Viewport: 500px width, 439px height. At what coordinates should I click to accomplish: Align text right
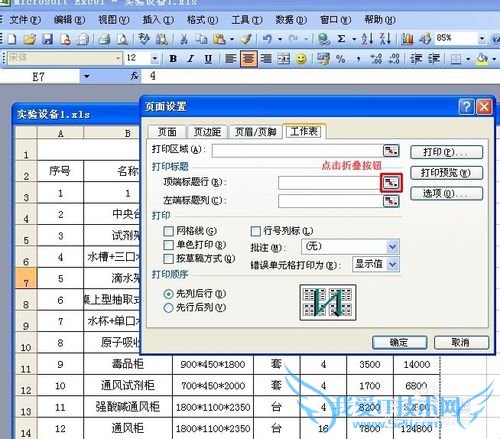266,59
